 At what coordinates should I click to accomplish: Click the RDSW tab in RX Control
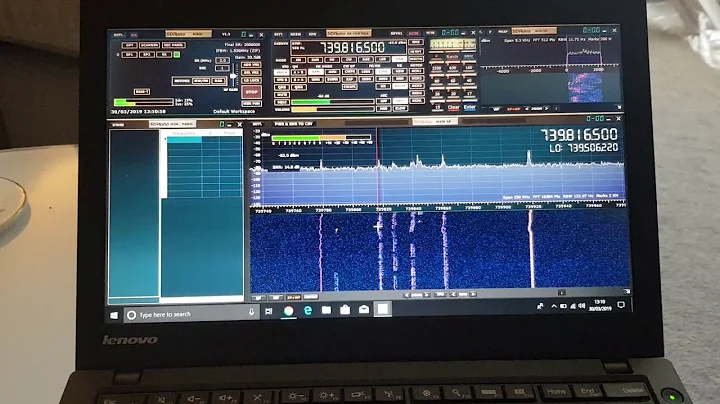pos(296,34)
